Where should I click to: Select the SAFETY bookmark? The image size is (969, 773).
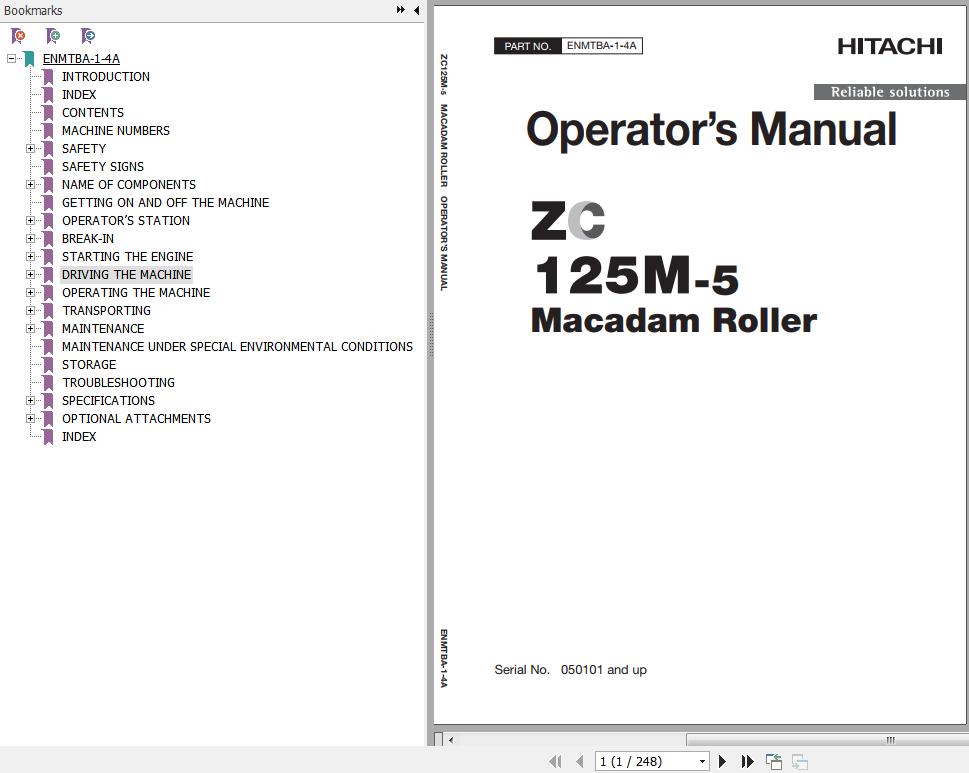[x=84, y=148]
